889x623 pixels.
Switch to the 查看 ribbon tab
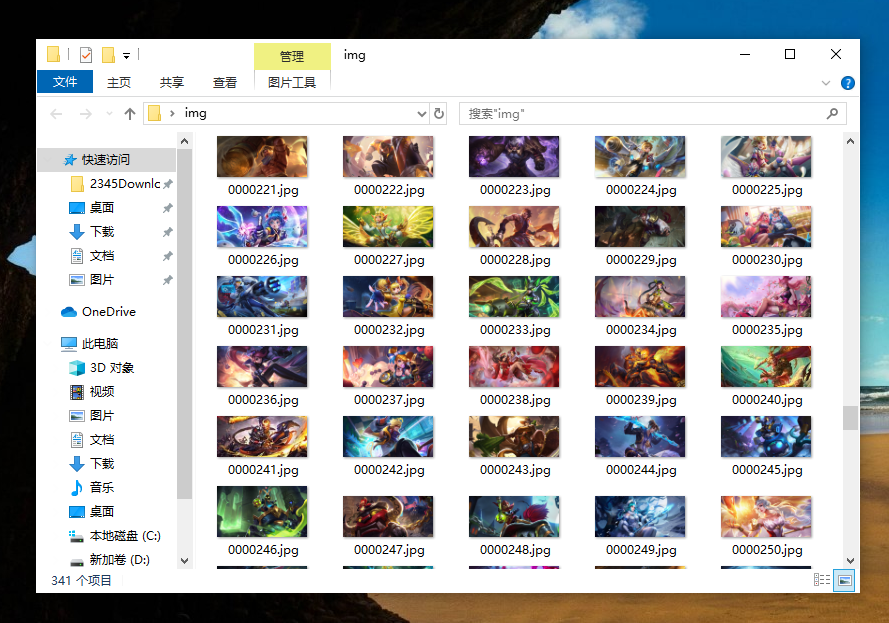click(225, 83)
